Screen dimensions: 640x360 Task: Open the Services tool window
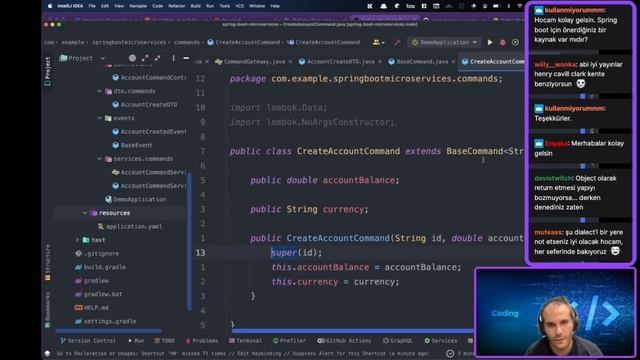pos(441,340)
